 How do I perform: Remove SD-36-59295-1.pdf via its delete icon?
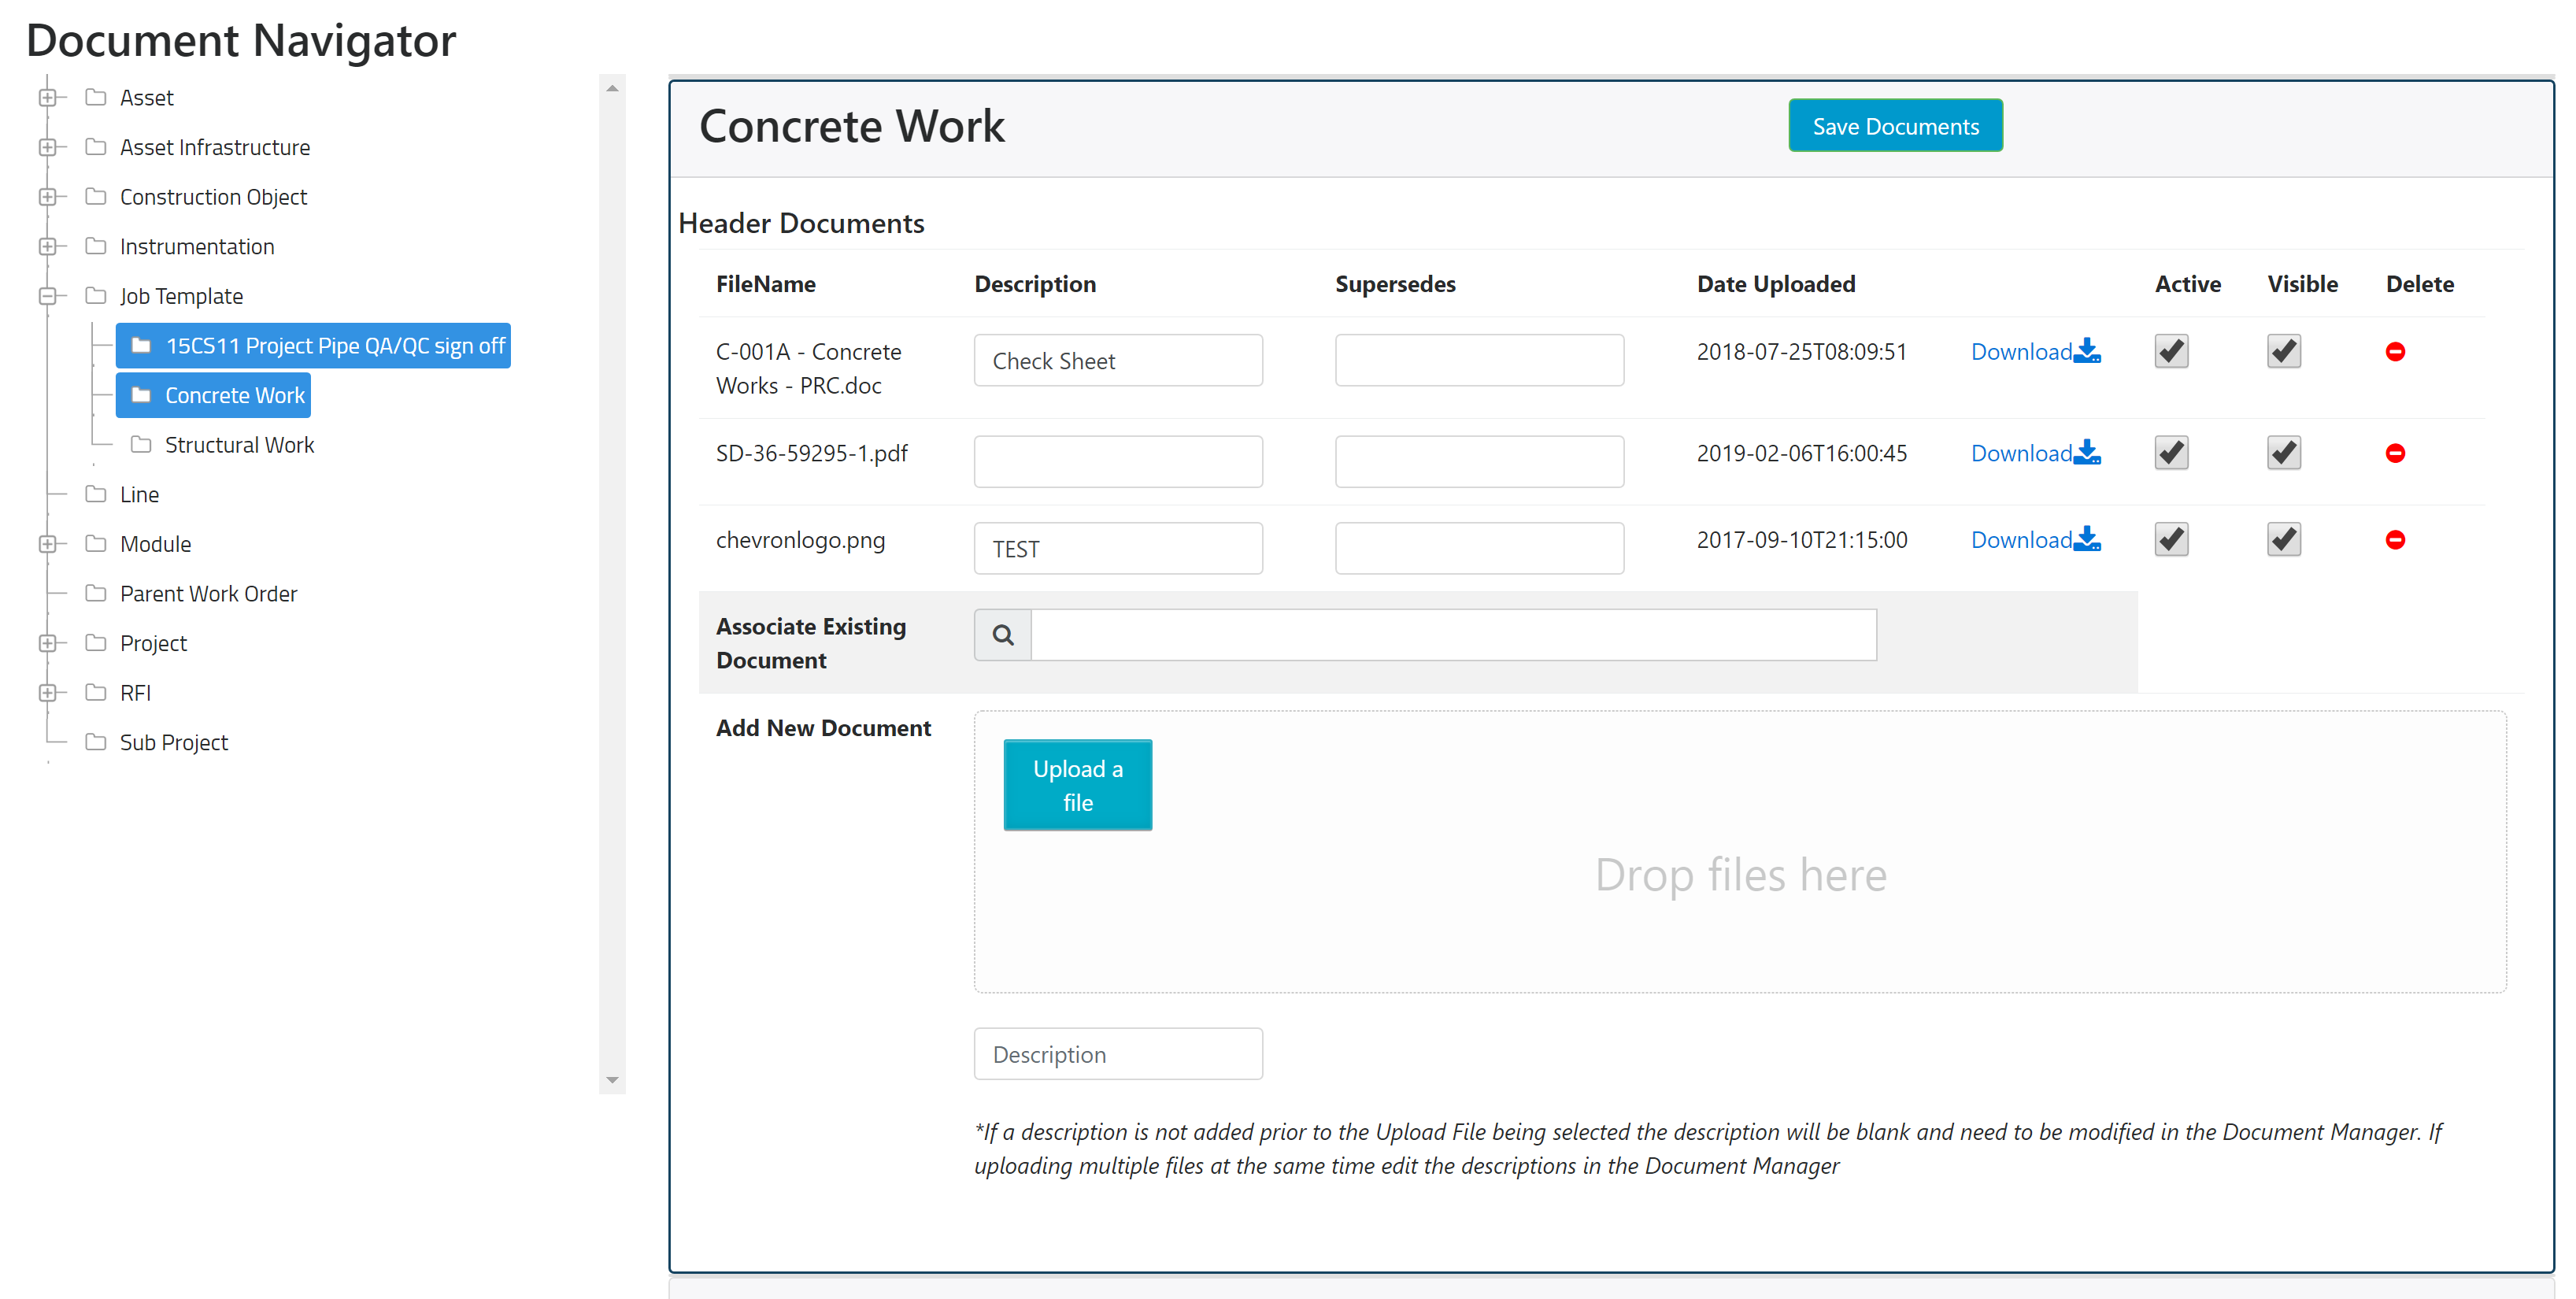pos(2396,452)
